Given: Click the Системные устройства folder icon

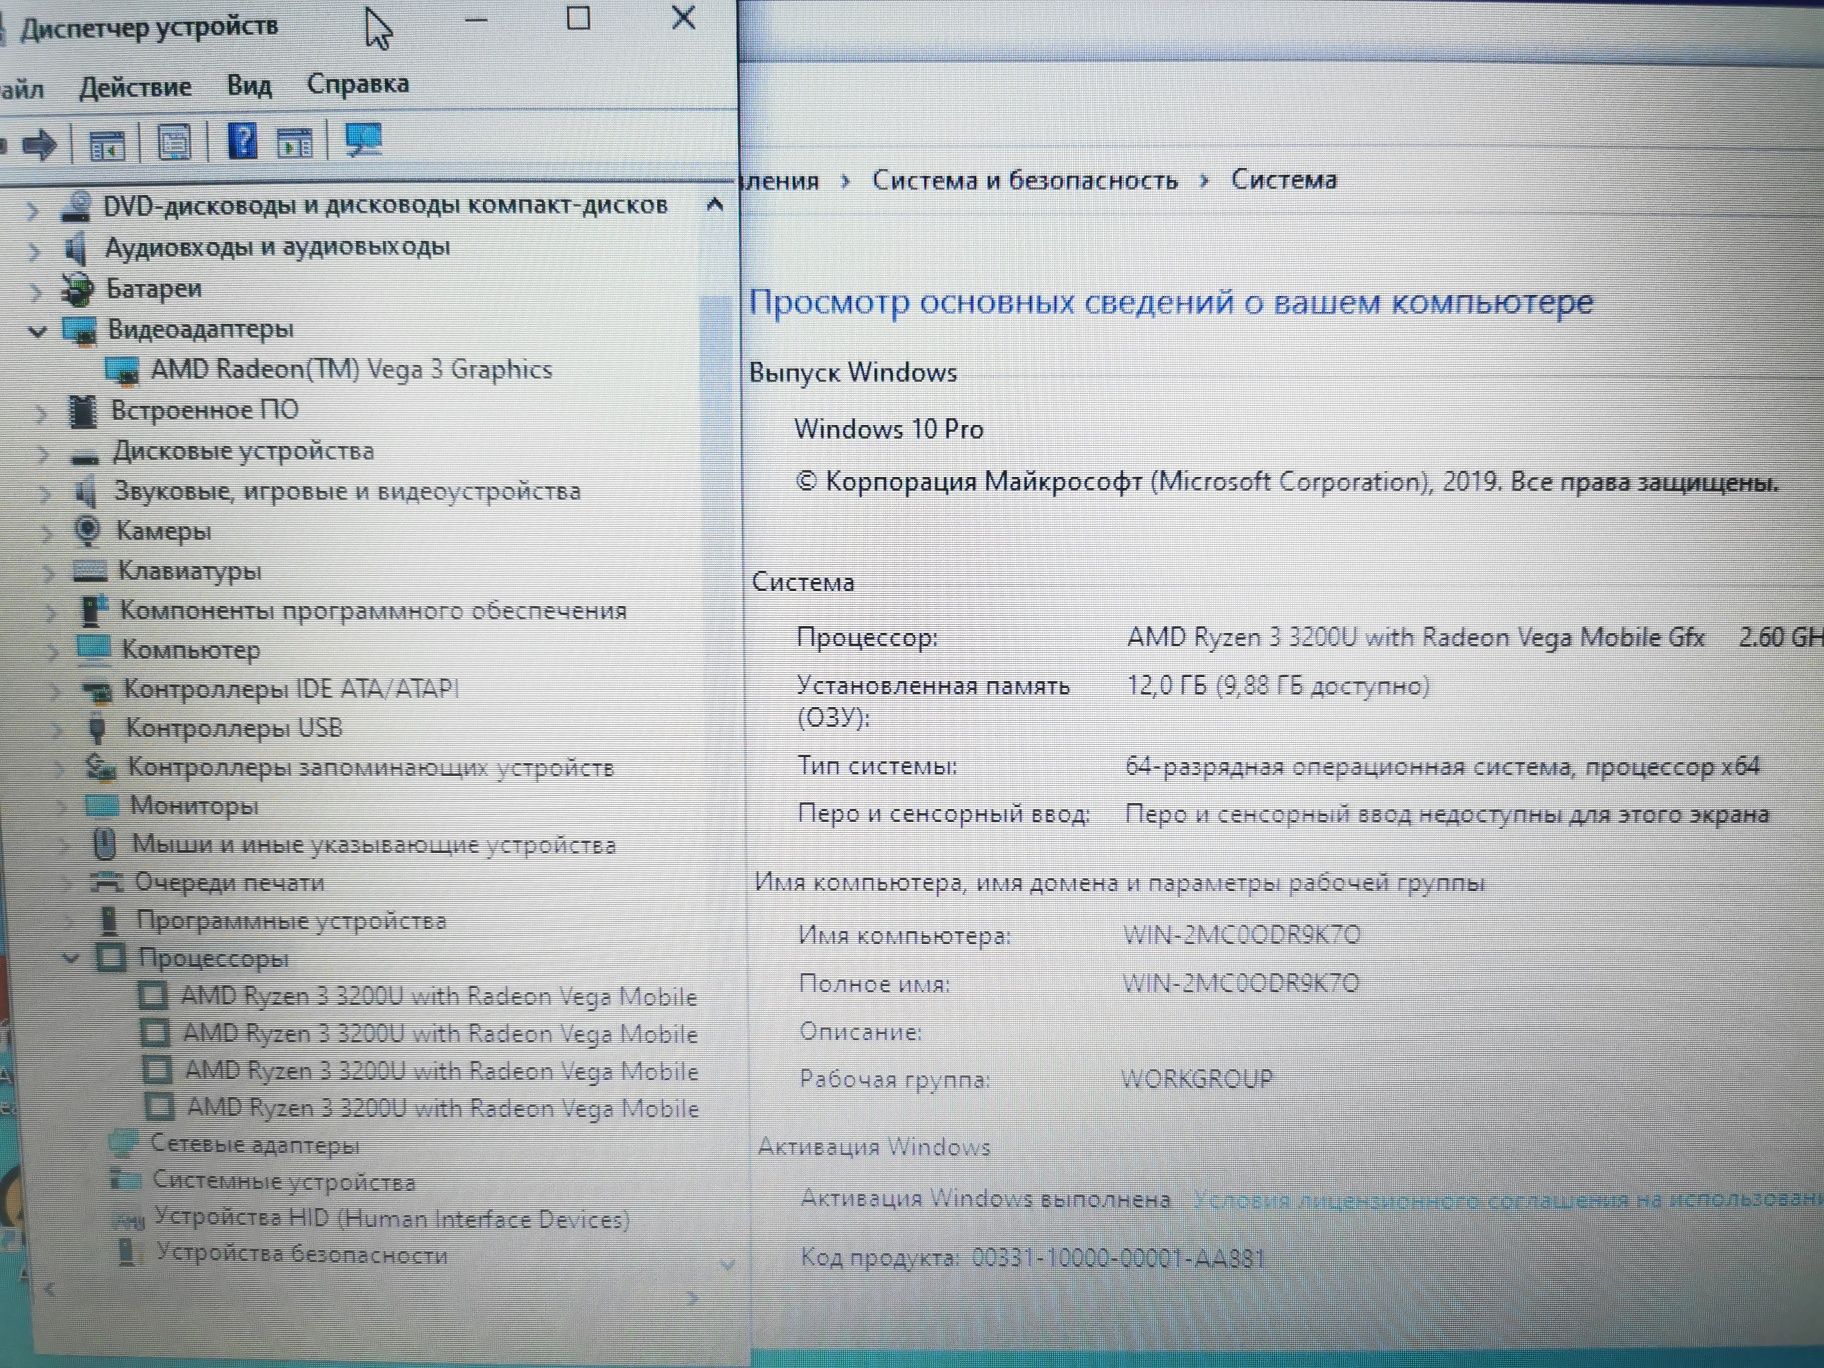Looking at the screenshot, I should pyautogui.click(x=125, y=1180).
